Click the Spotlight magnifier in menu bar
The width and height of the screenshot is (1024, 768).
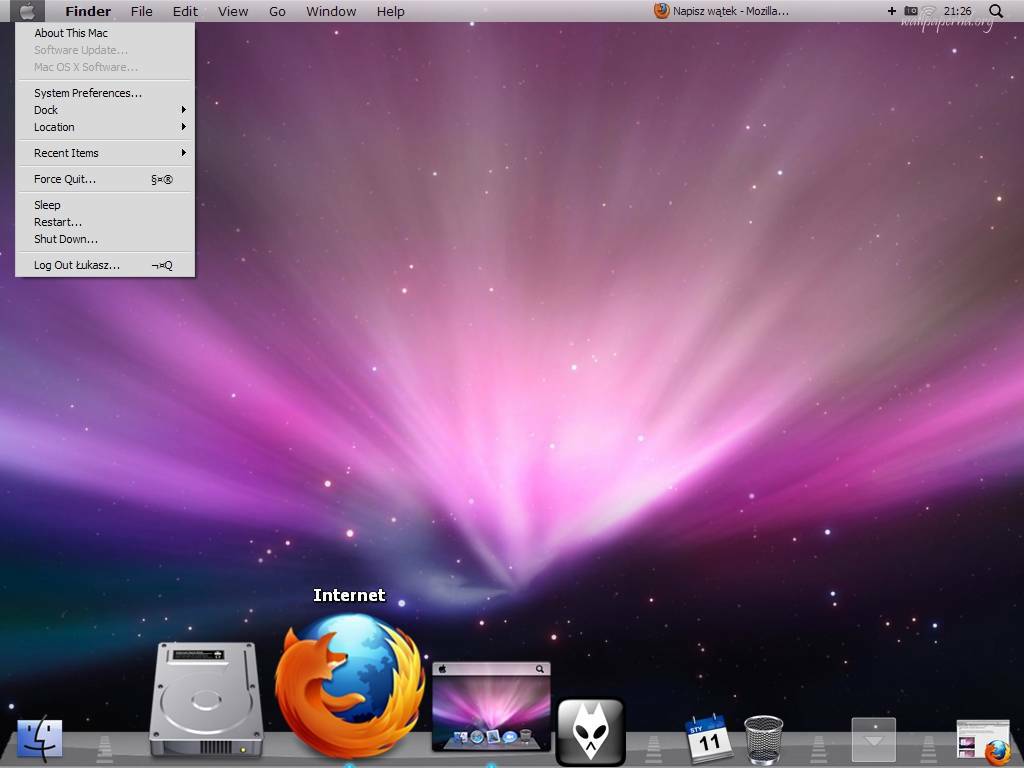tap(995, 11)
